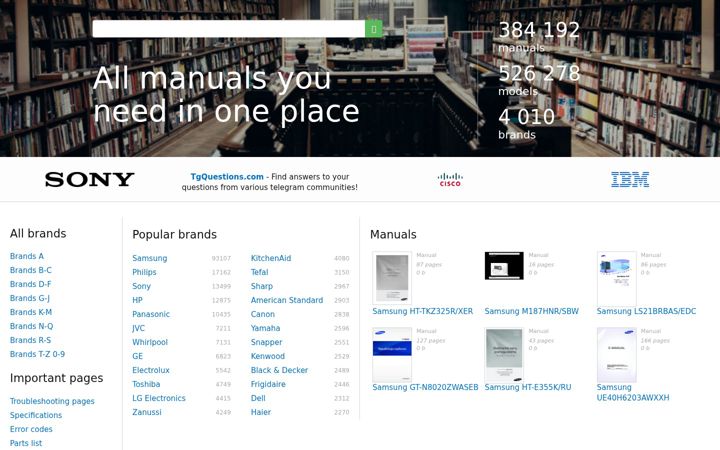The image size is (720, 450).
Task: Select Panasonic brand link
Action: tap(151, 314)
